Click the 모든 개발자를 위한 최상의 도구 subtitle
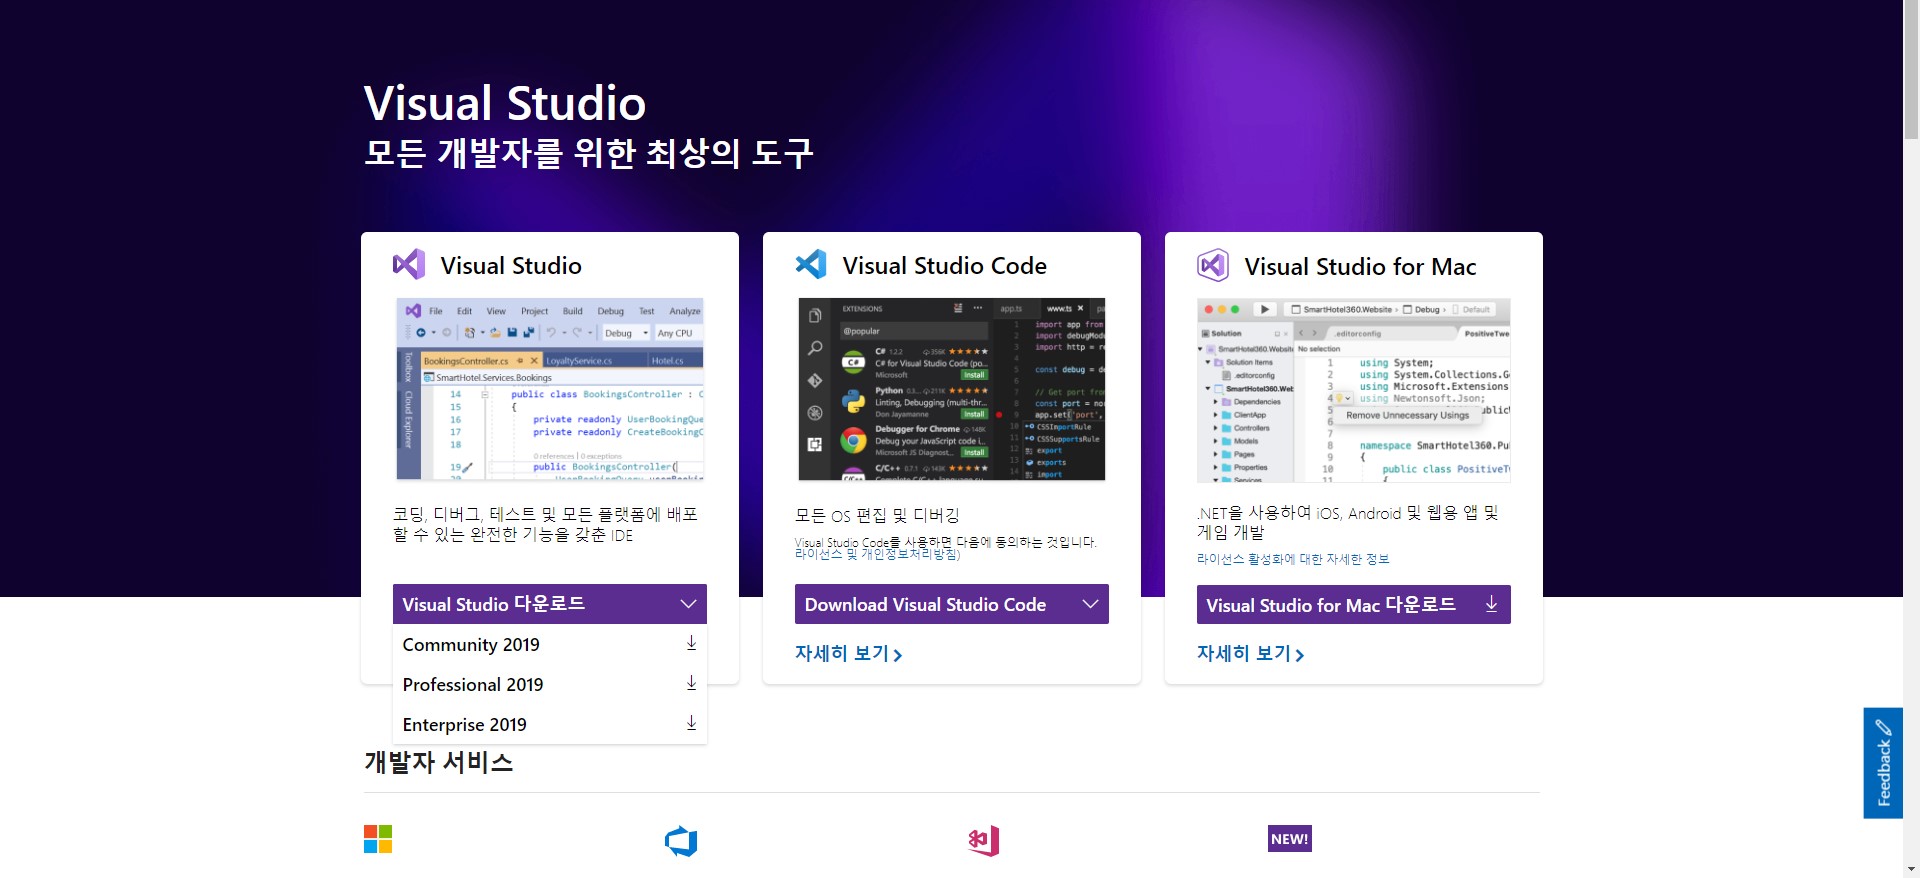Image resolution: width=1920 pixels, height=878 pixels. 589,153
